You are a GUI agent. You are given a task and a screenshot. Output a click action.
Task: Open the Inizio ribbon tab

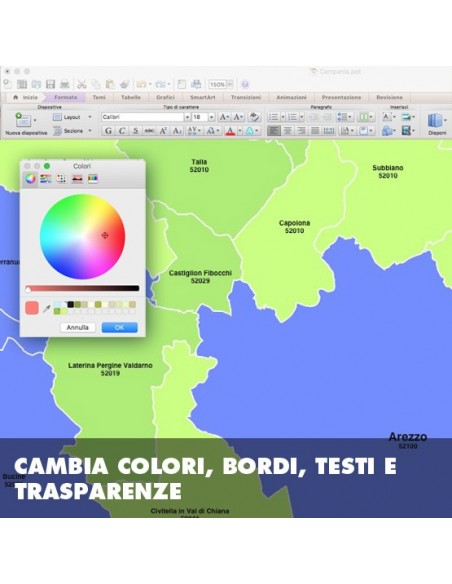26,97
